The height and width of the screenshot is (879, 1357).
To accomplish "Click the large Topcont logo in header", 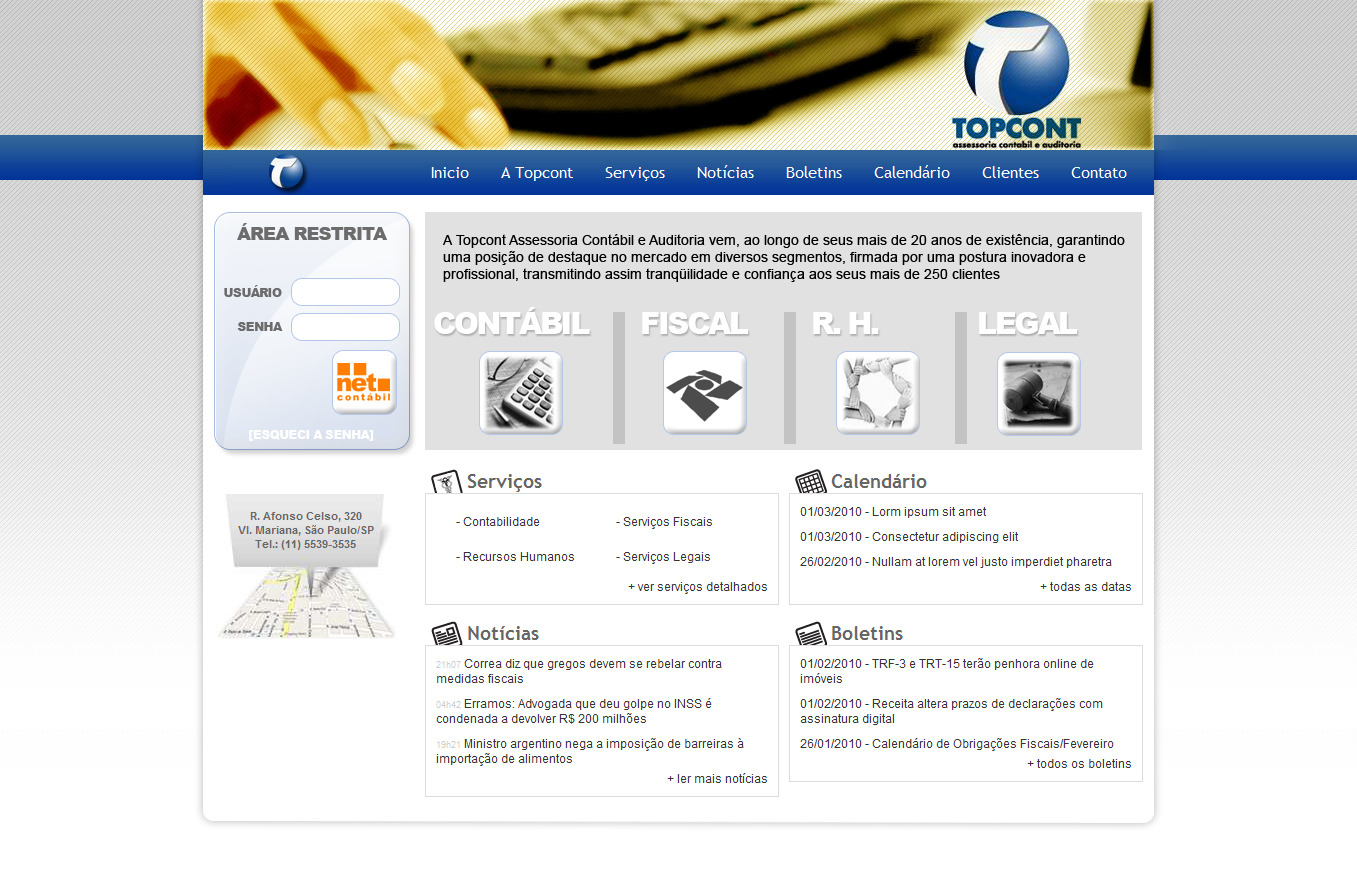I will click(1016, 78).
